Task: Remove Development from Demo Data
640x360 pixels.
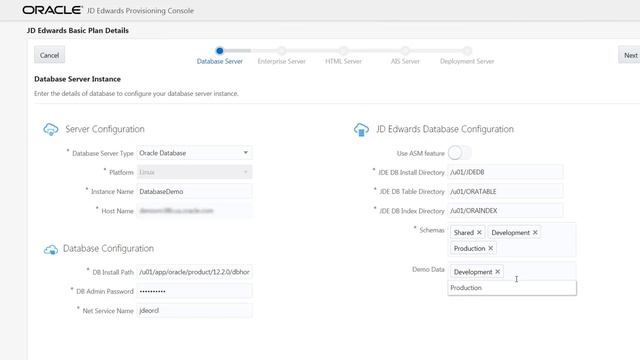Action: coord(498,271)
